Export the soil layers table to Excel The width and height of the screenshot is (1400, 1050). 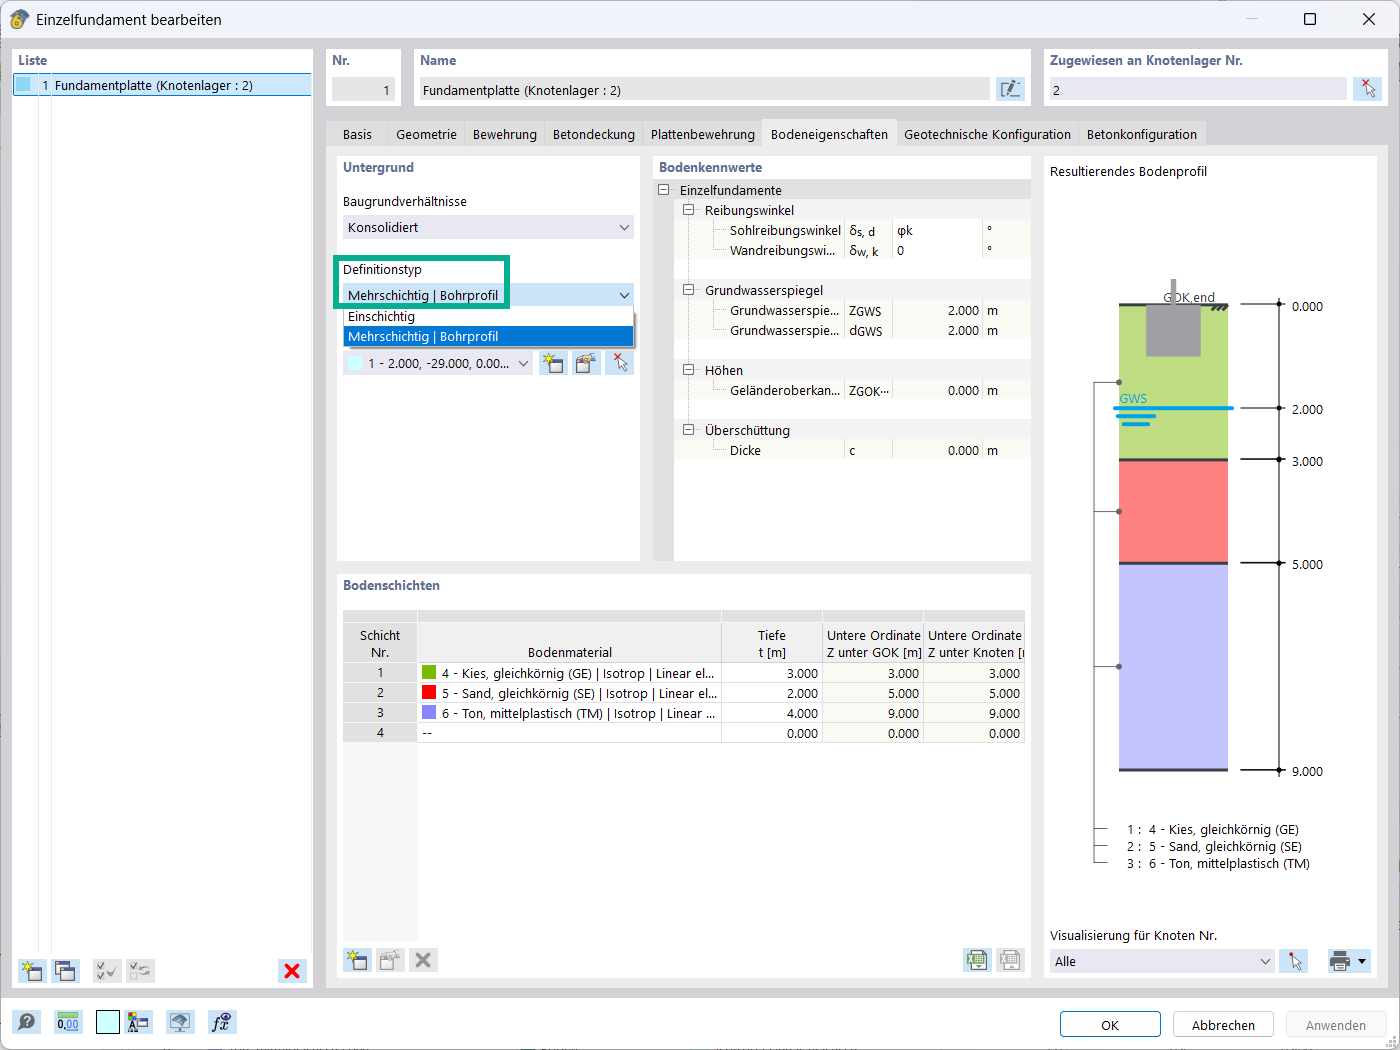[977, 960]
